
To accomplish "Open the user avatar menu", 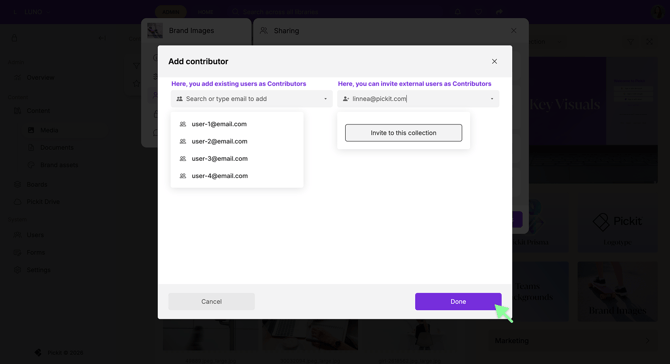I will pos(658,12).
